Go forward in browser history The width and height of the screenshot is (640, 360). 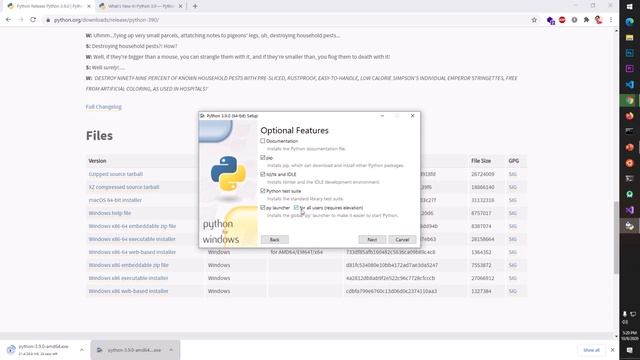pos(21,20)
